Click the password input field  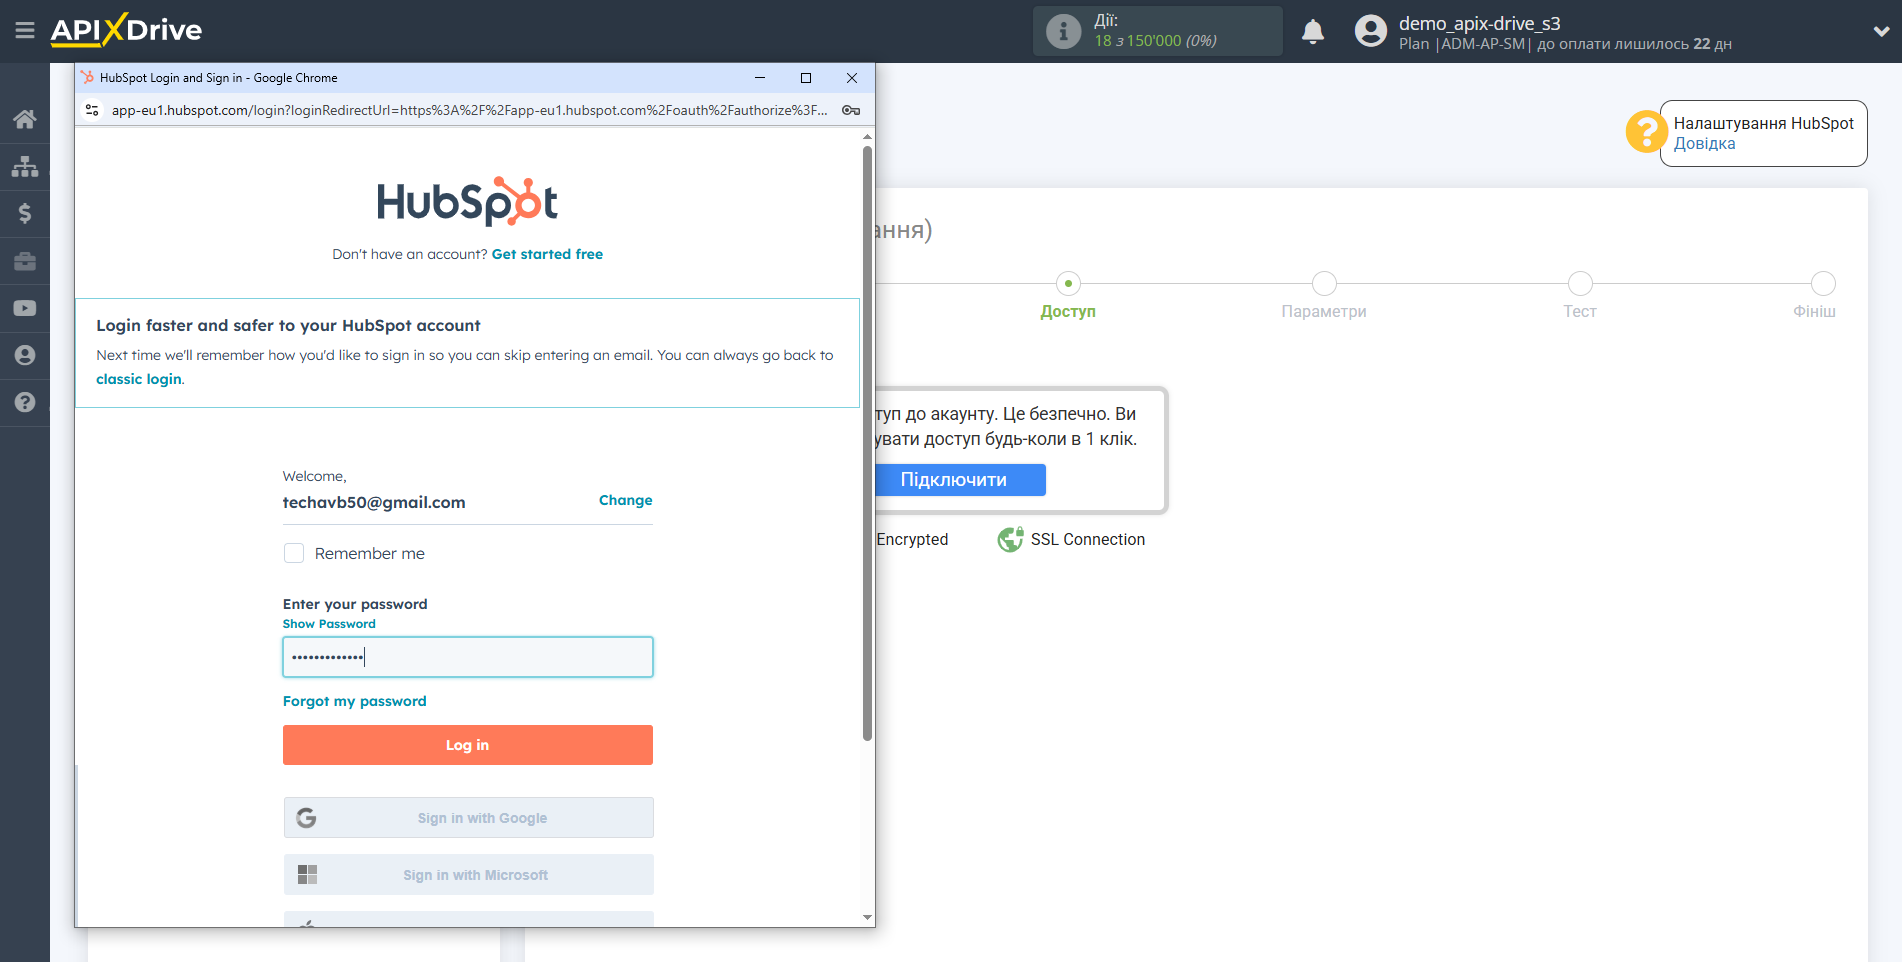(468, 657)
